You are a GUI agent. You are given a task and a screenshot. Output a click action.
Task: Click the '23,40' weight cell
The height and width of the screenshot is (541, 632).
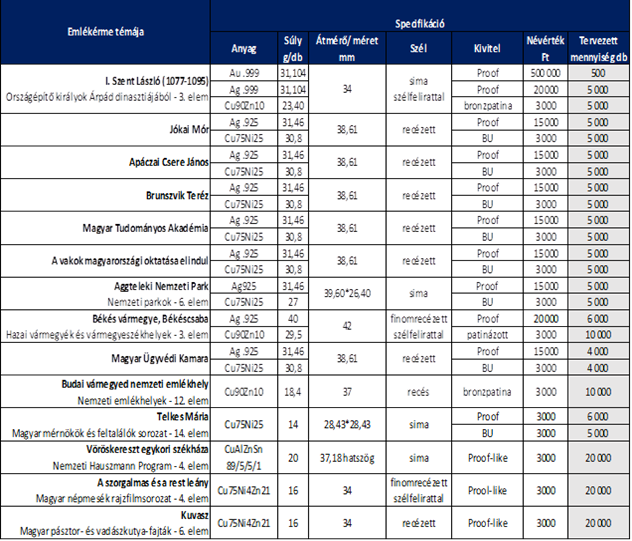[293, 106]
